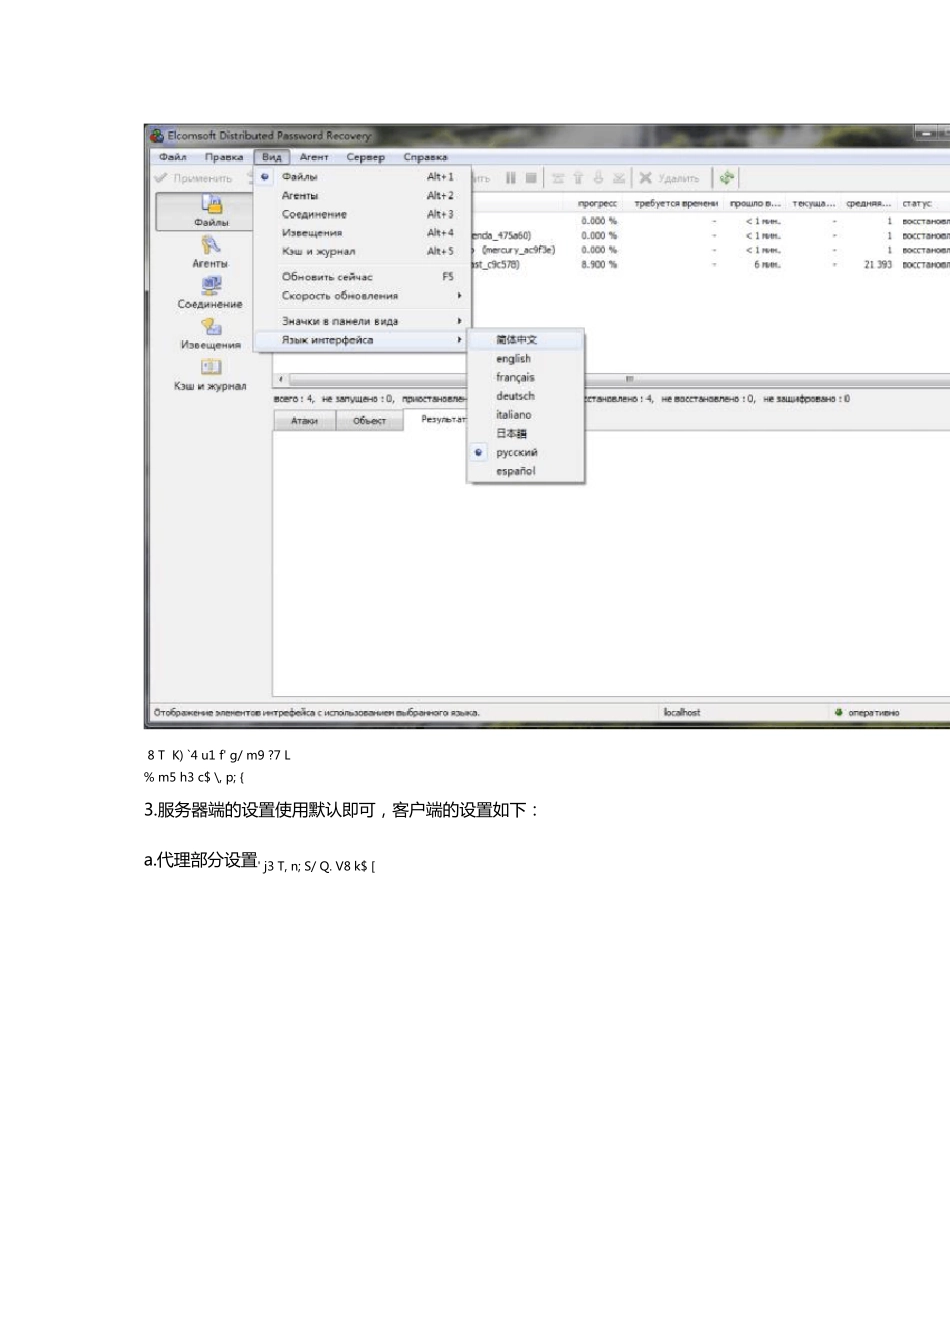Select Файлы view in Вид menu

coord(363,177)
